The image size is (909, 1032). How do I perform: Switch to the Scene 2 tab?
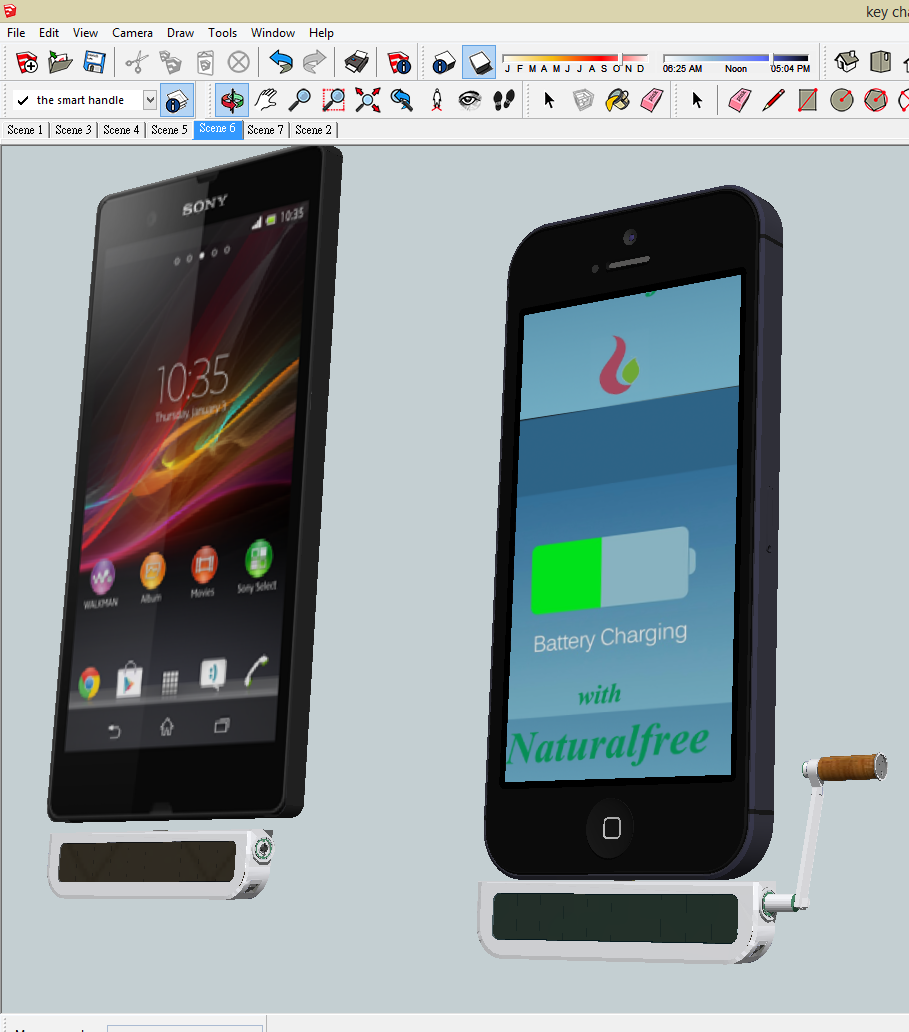(313, 130)
